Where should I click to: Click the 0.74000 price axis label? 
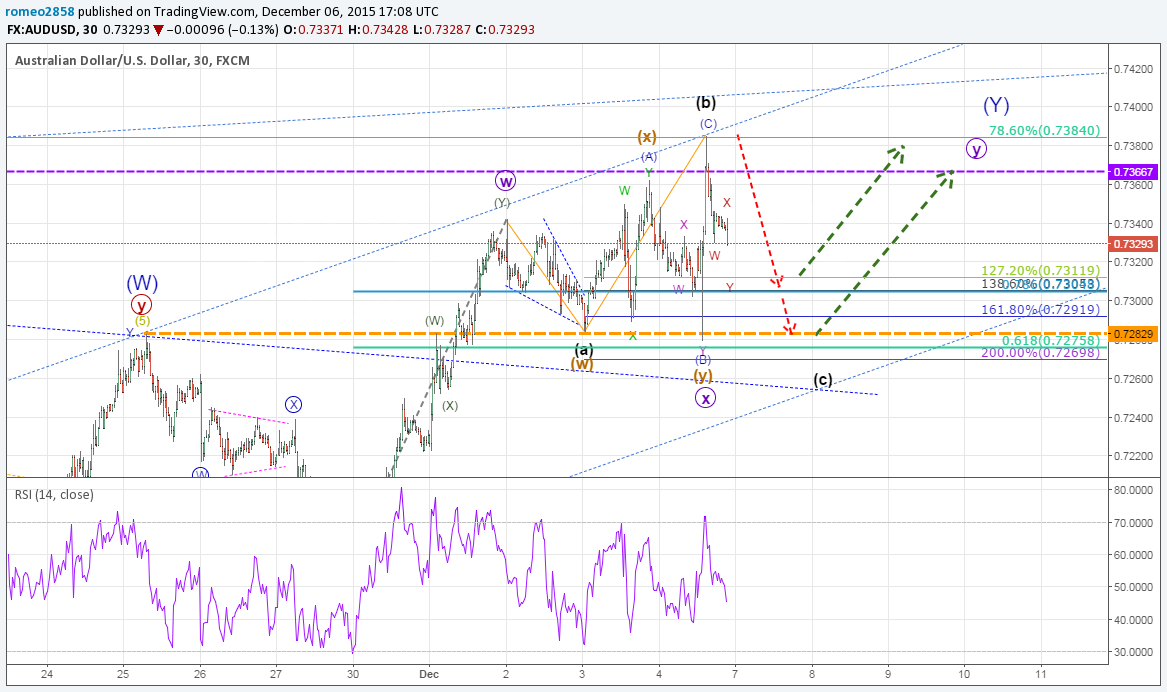point(1134,107)
